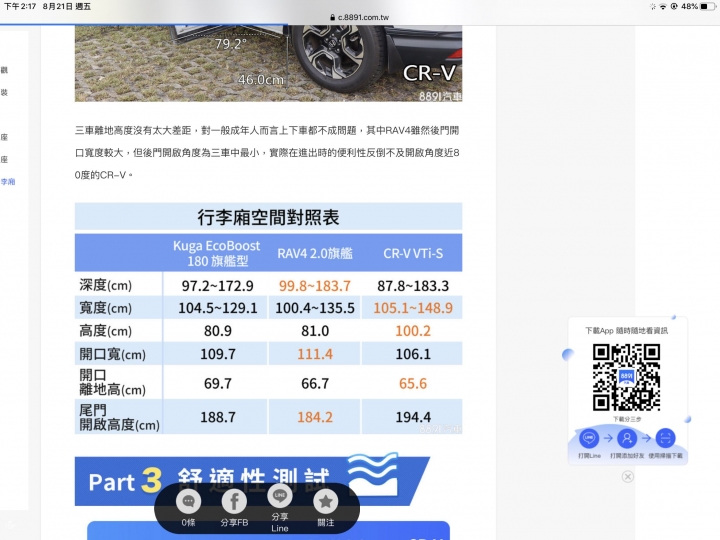Tap the orange value 111.4
This screenshot has width=720, height=540.
pos(315,354)
